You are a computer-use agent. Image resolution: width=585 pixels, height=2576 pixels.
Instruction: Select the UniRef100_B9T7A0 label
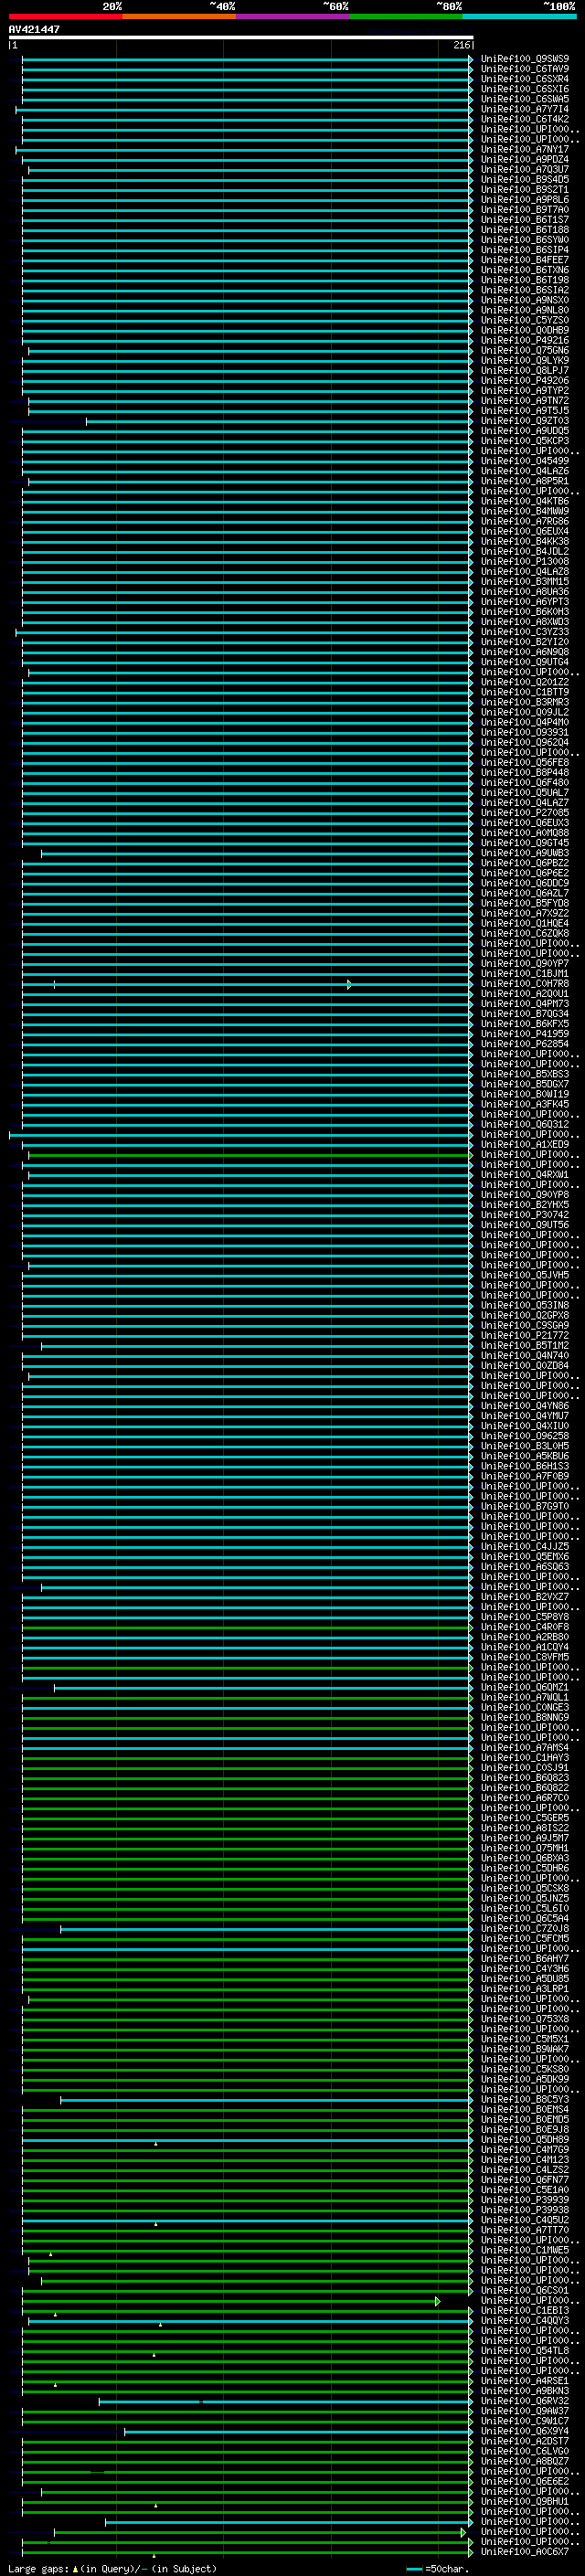(525, 210)
